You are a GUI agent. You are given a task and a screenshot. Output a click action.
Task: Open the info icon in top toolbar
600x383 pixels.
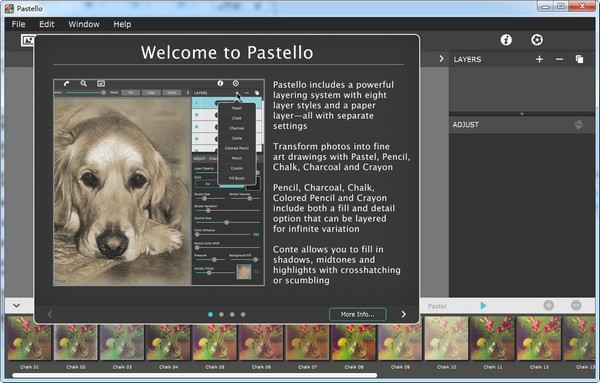click(x=506, y=40)
